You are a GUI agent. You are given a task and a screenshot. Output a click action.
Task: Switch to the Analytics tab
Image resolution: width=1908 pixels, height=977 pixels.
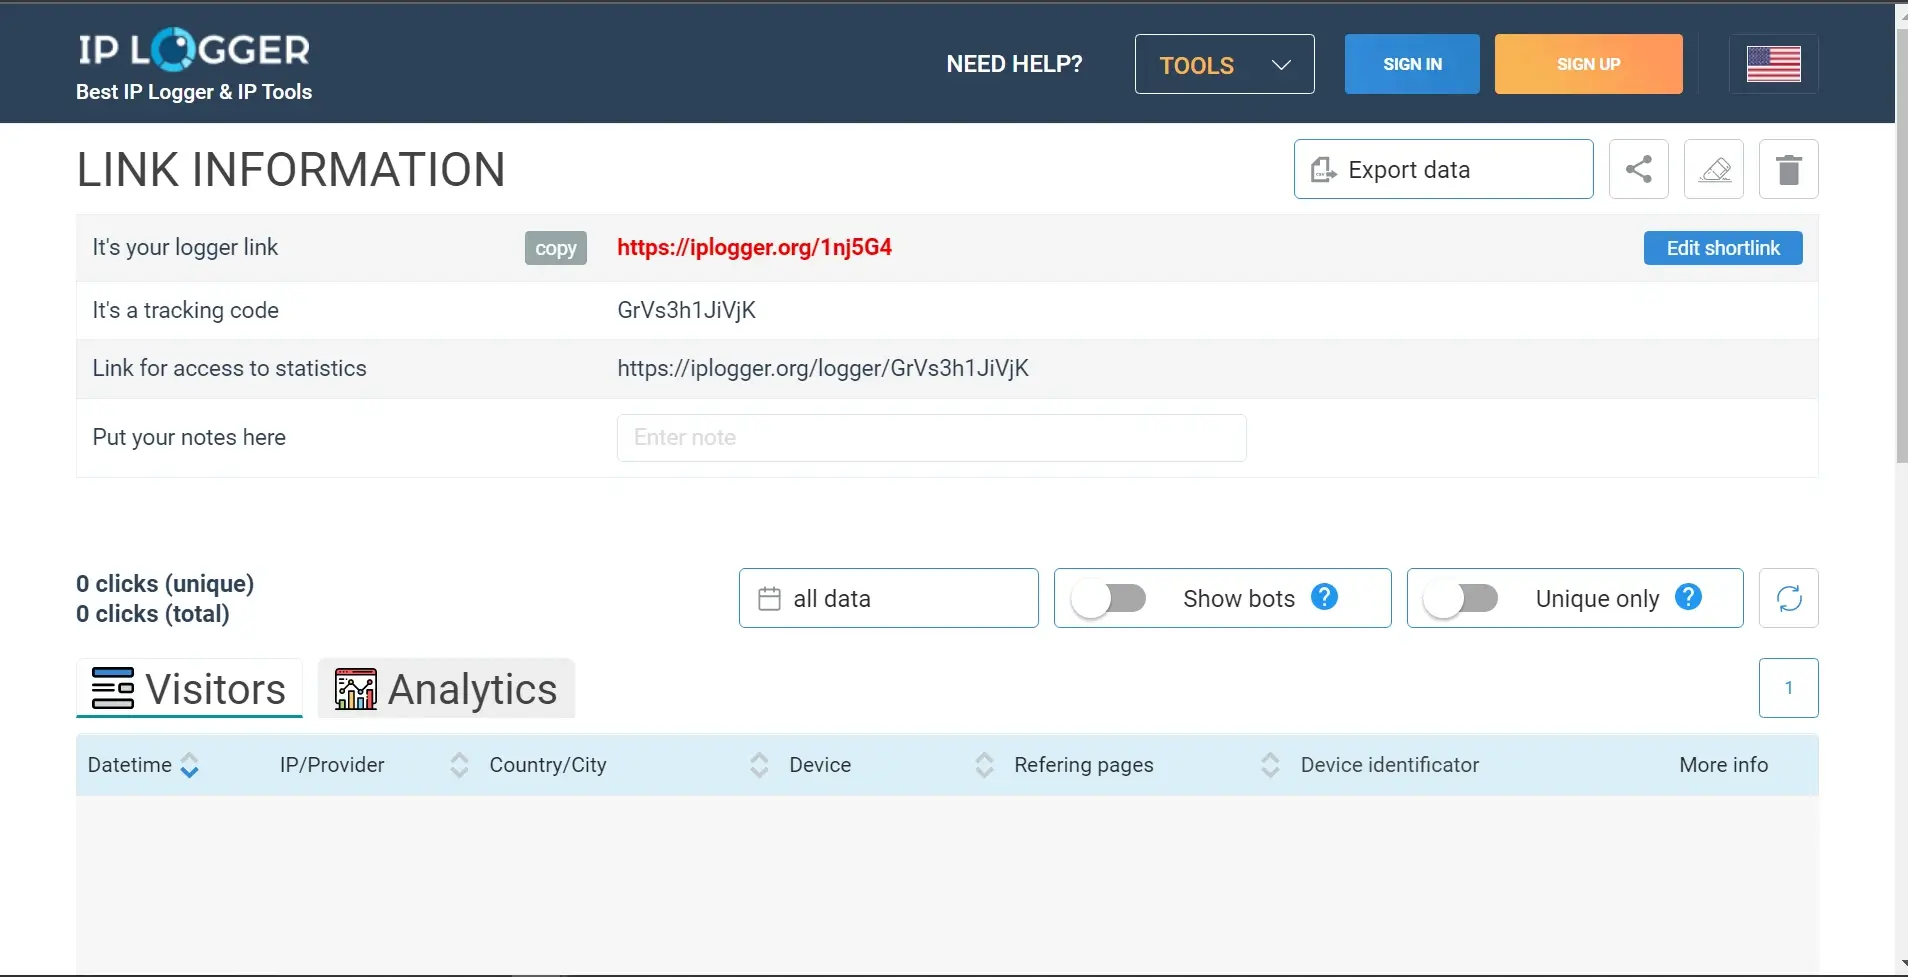[446, 688]
